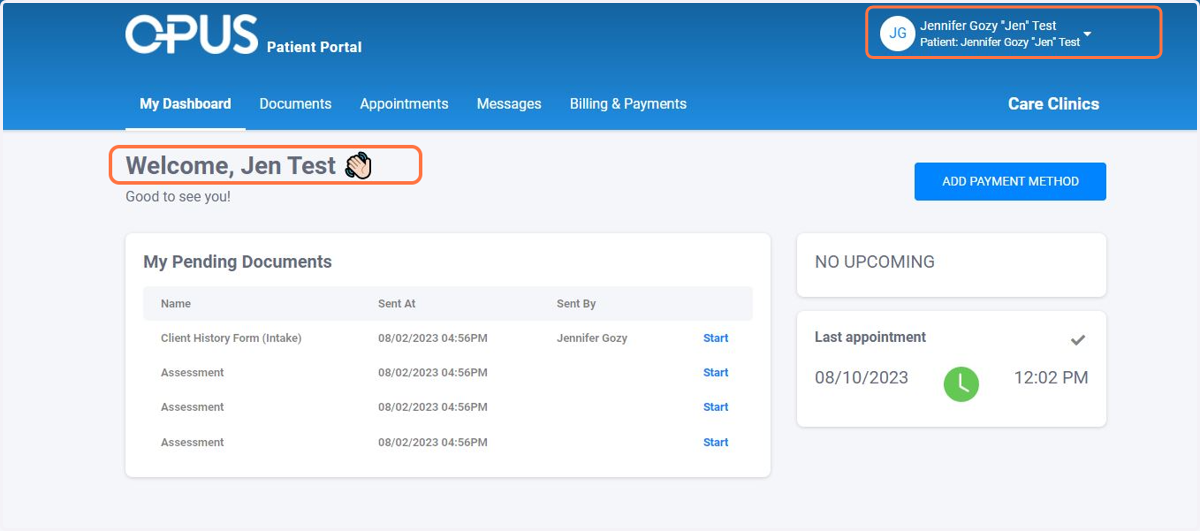Go to the Appointments tab
This screenshot has height=531, width=1200.
click(404, 104)
